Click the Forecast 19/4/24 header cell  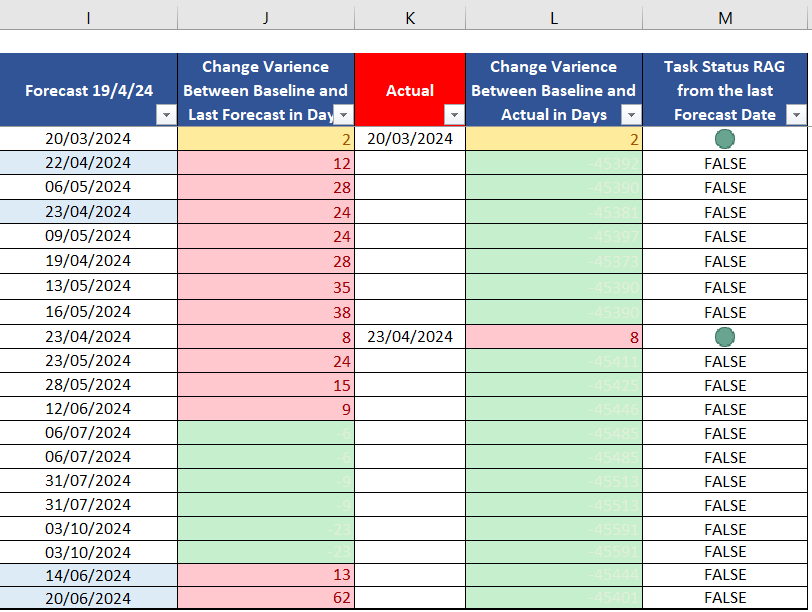(89, 90)
